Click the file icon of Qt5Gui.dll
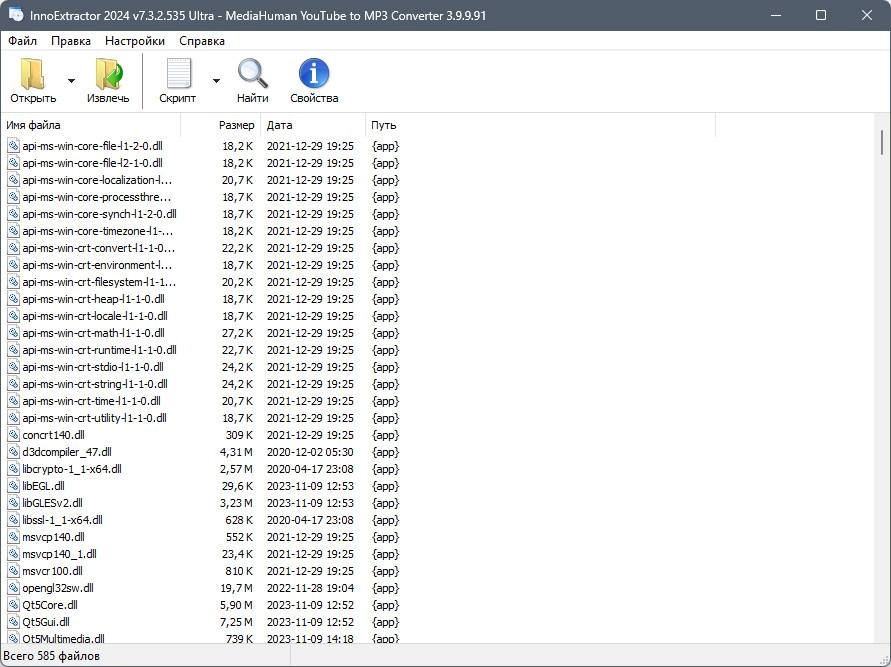The height and width of the screenshot is (667, 891). pos(14,623)
